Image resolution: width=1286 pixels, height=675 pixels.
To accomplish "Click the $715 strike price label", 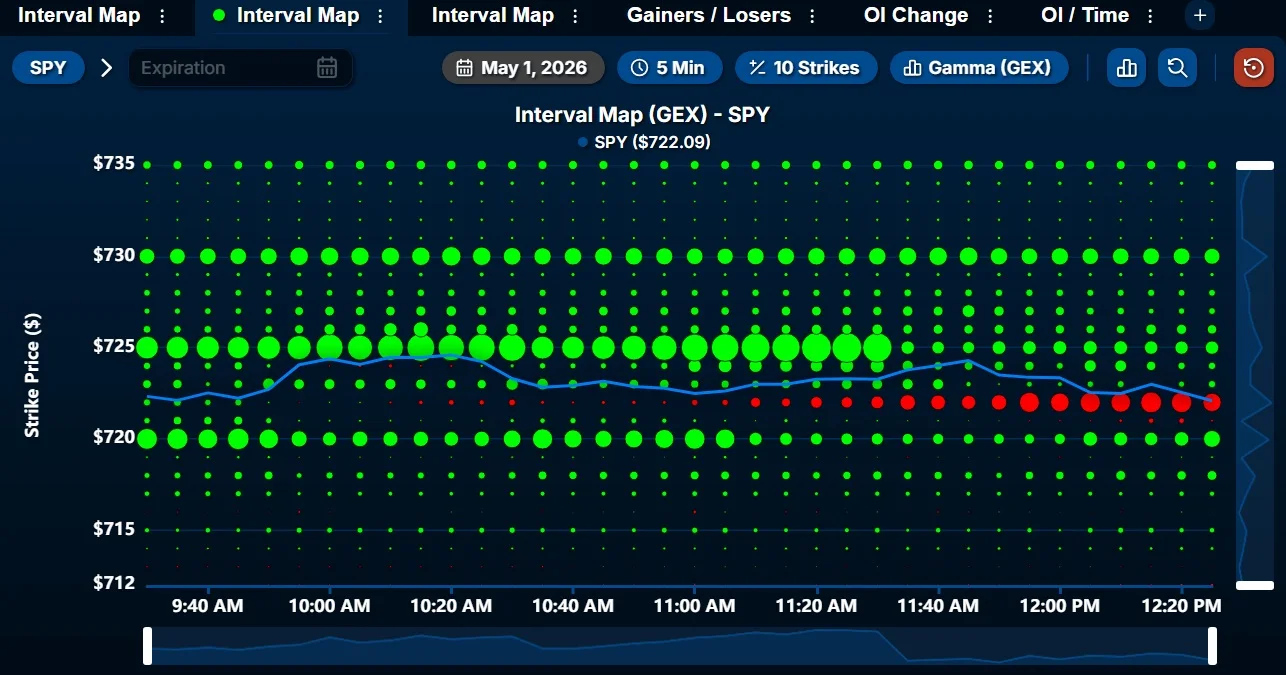I will 114,528.
